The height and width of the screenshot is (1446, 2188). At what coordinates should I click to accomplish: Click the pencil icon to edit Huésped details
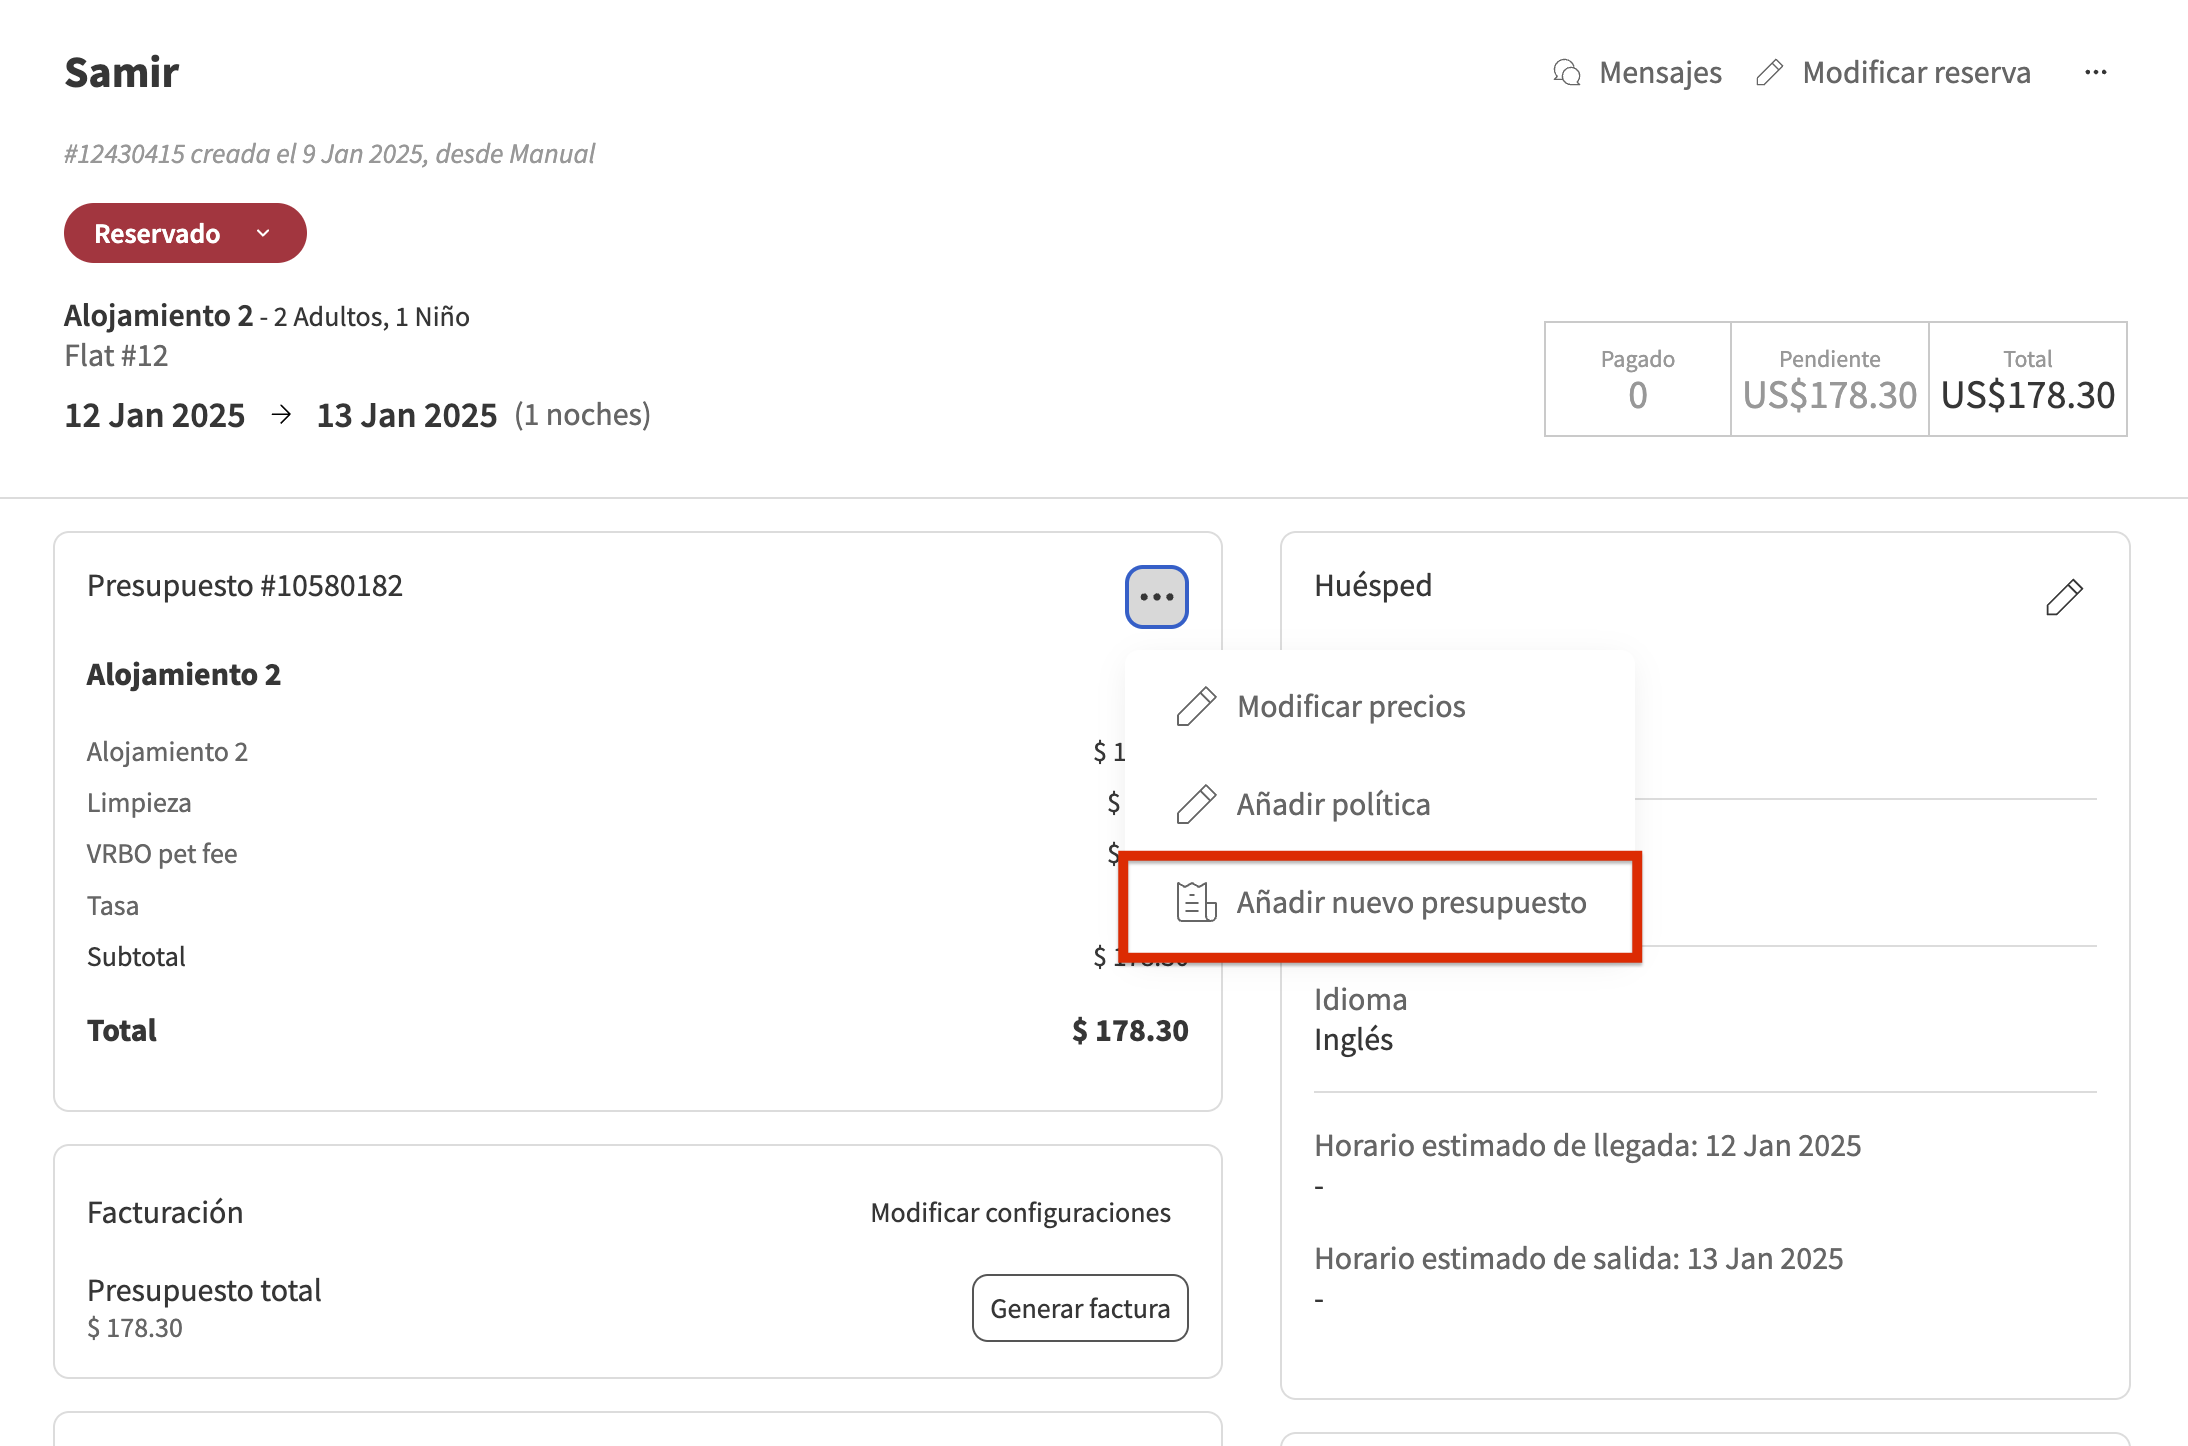(x=2064, y=596)
